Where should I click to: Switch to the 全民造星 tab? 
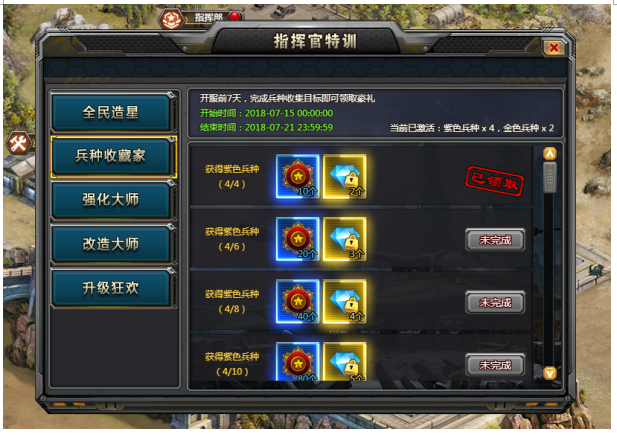111,113
